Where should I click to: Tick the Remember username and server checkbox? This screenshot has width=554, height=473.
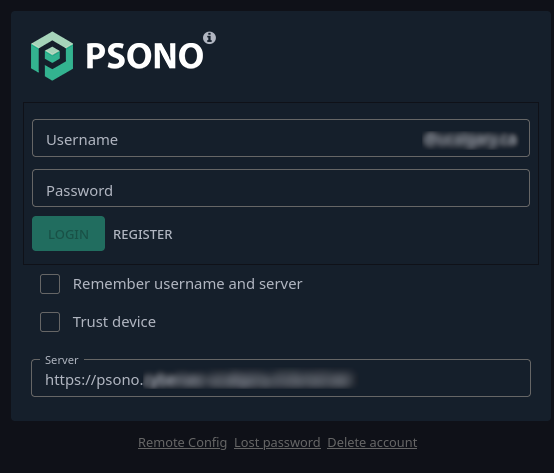point(50,284)
